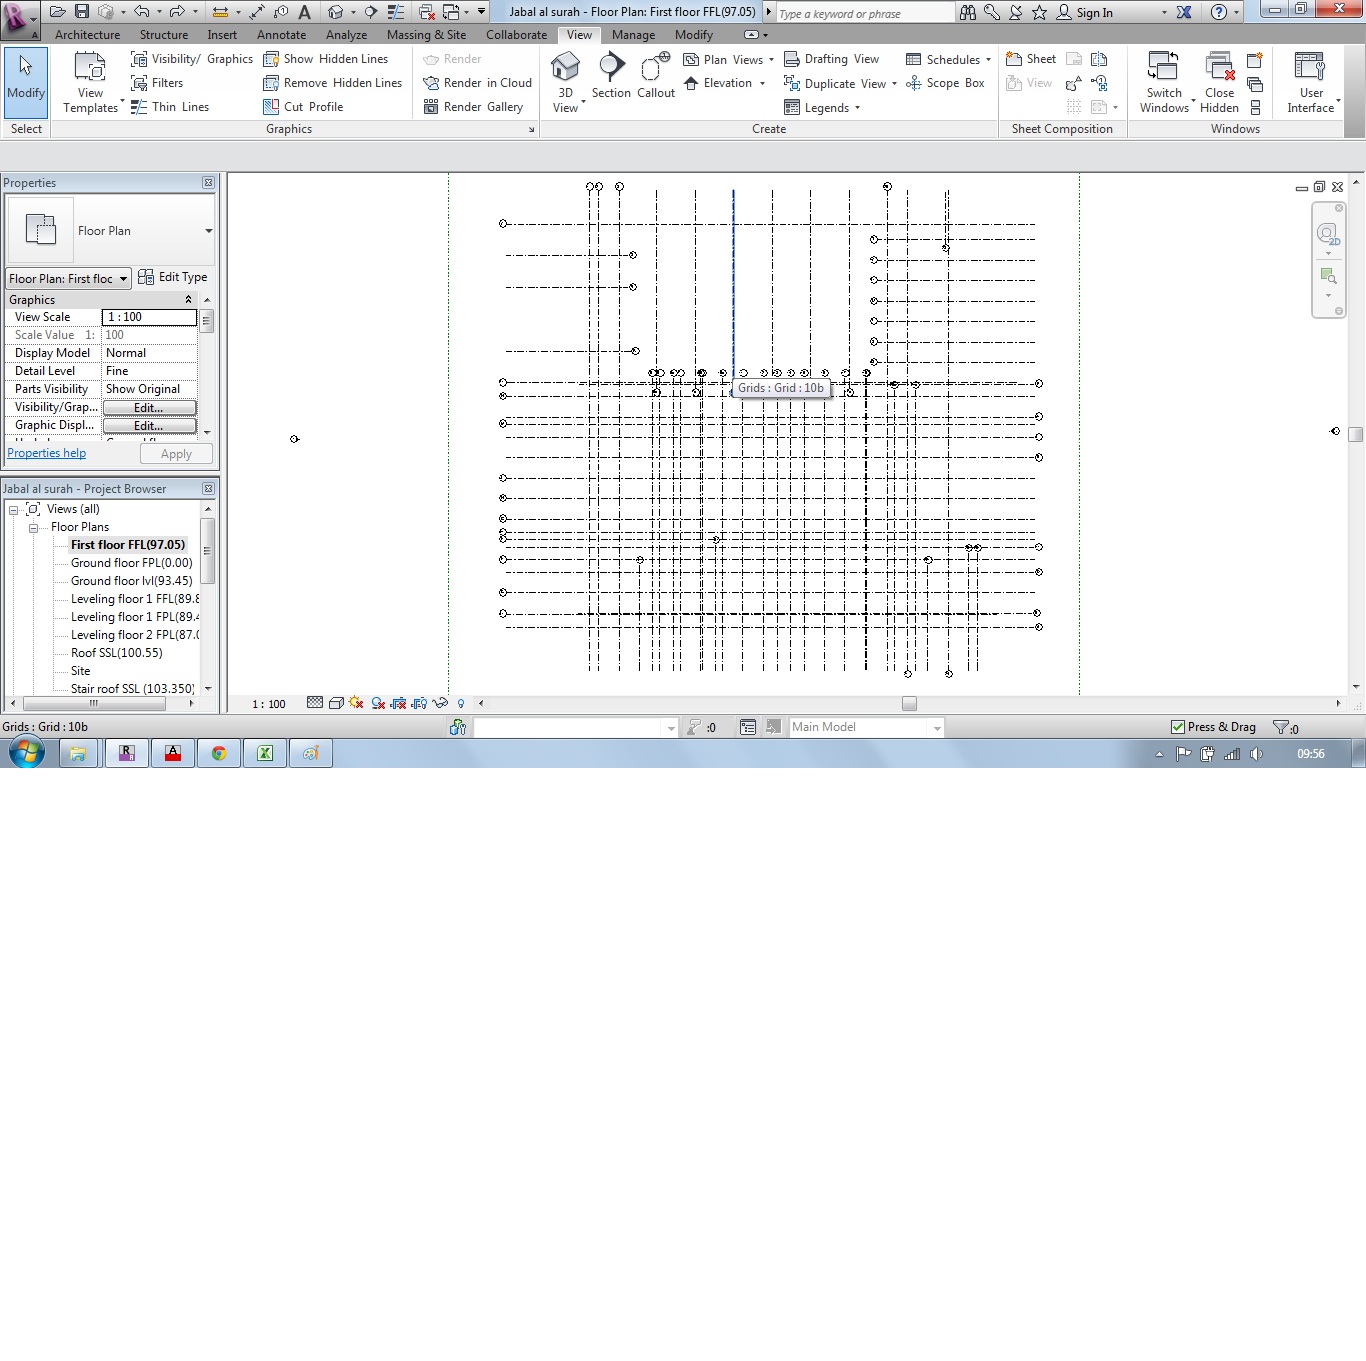Toggle sun path icon in view control bar

[356, 703]
